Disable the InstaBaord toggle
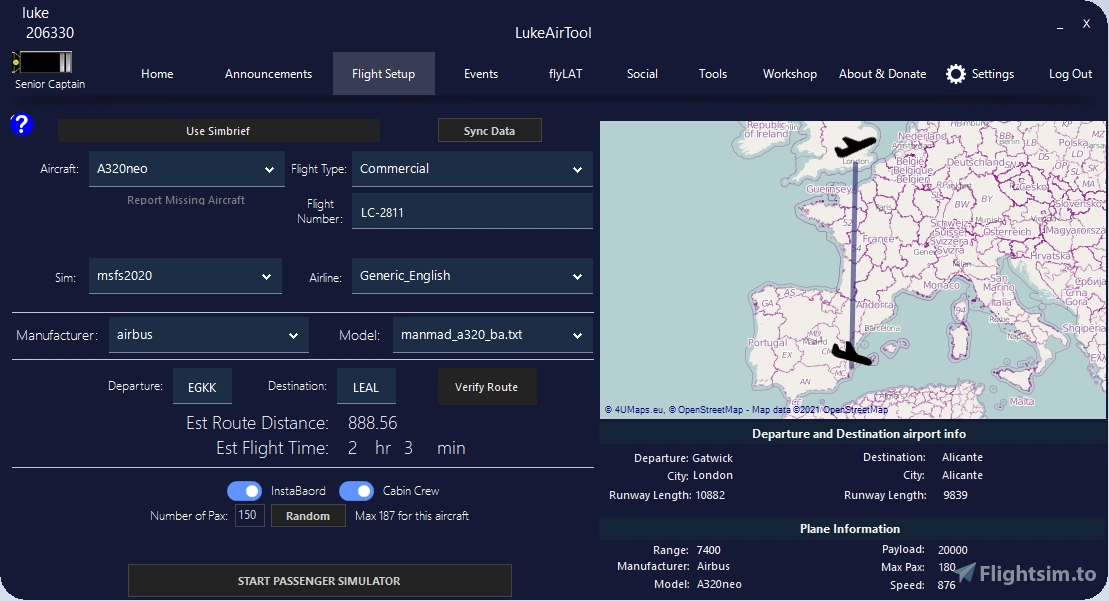 pos(244,490)
